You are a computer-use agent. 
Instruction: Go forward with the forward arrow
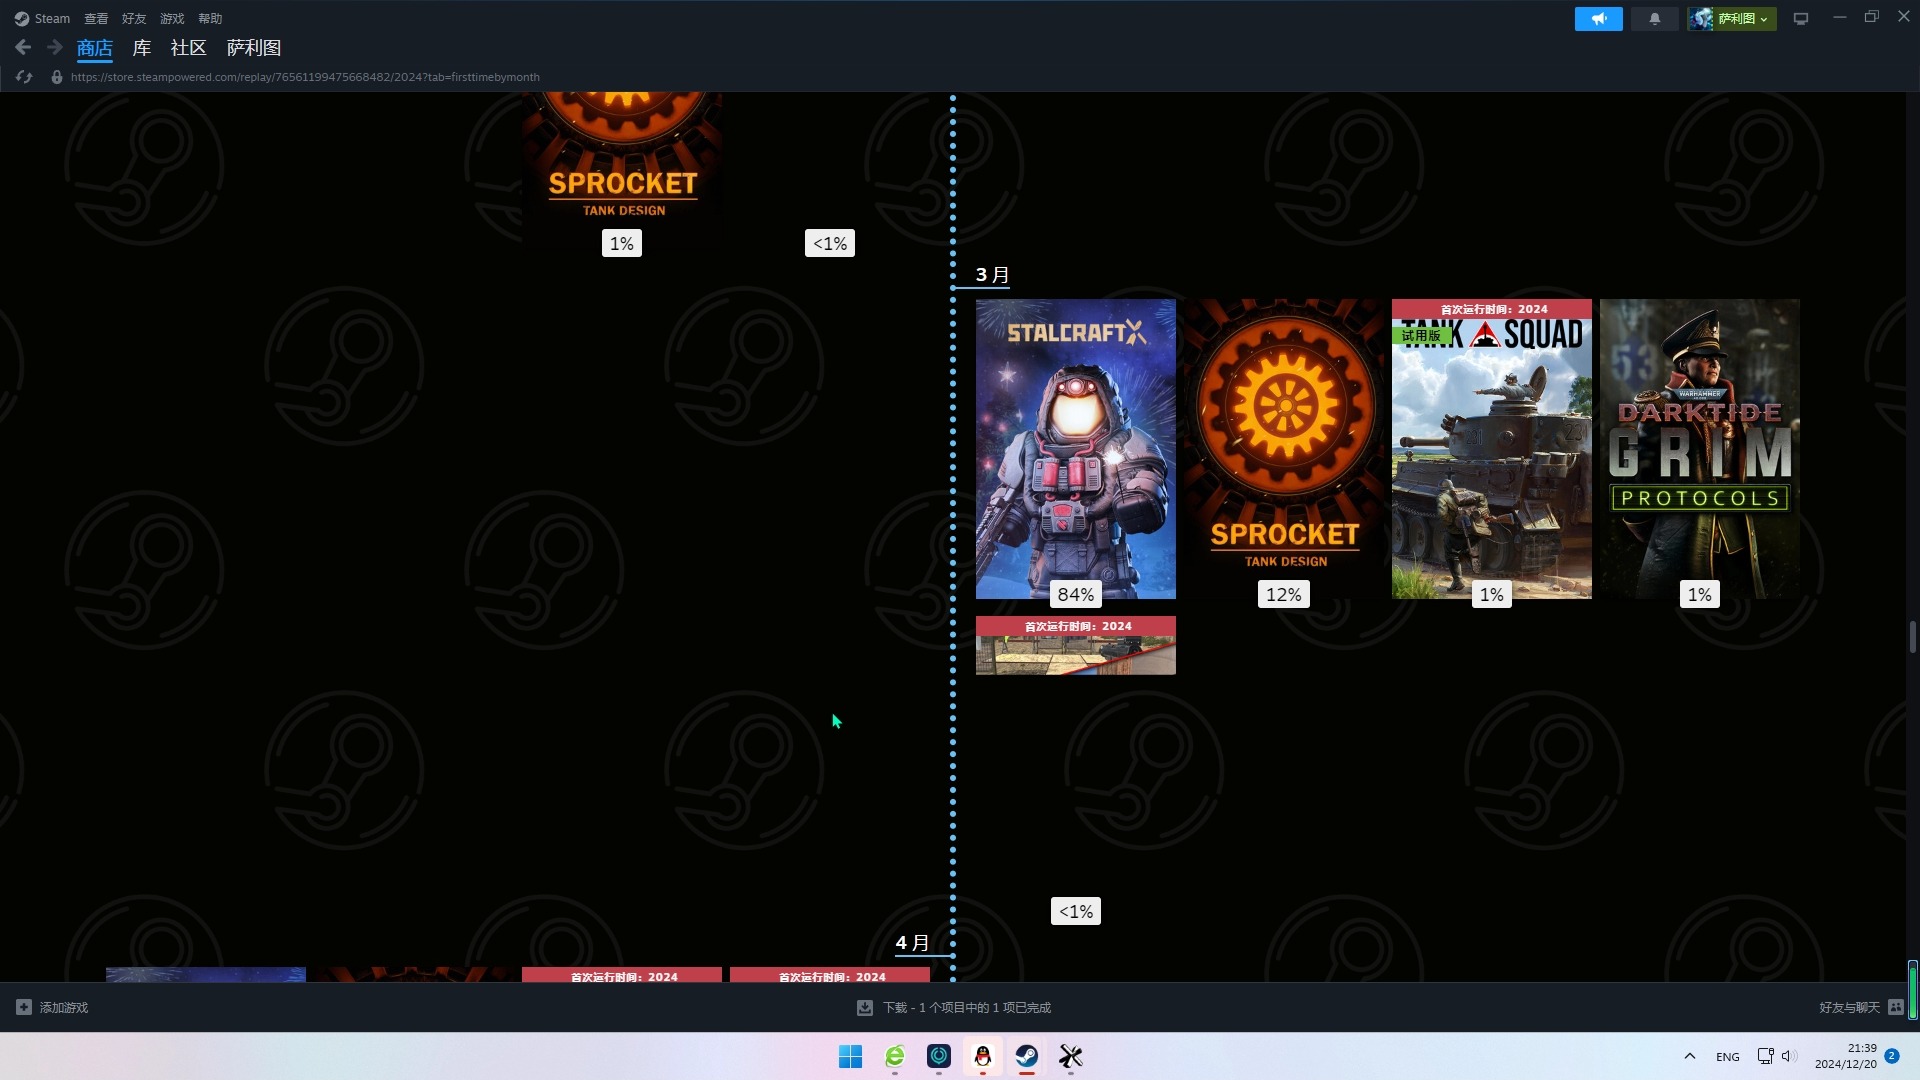pyautogui.click(x=55, y=47)
